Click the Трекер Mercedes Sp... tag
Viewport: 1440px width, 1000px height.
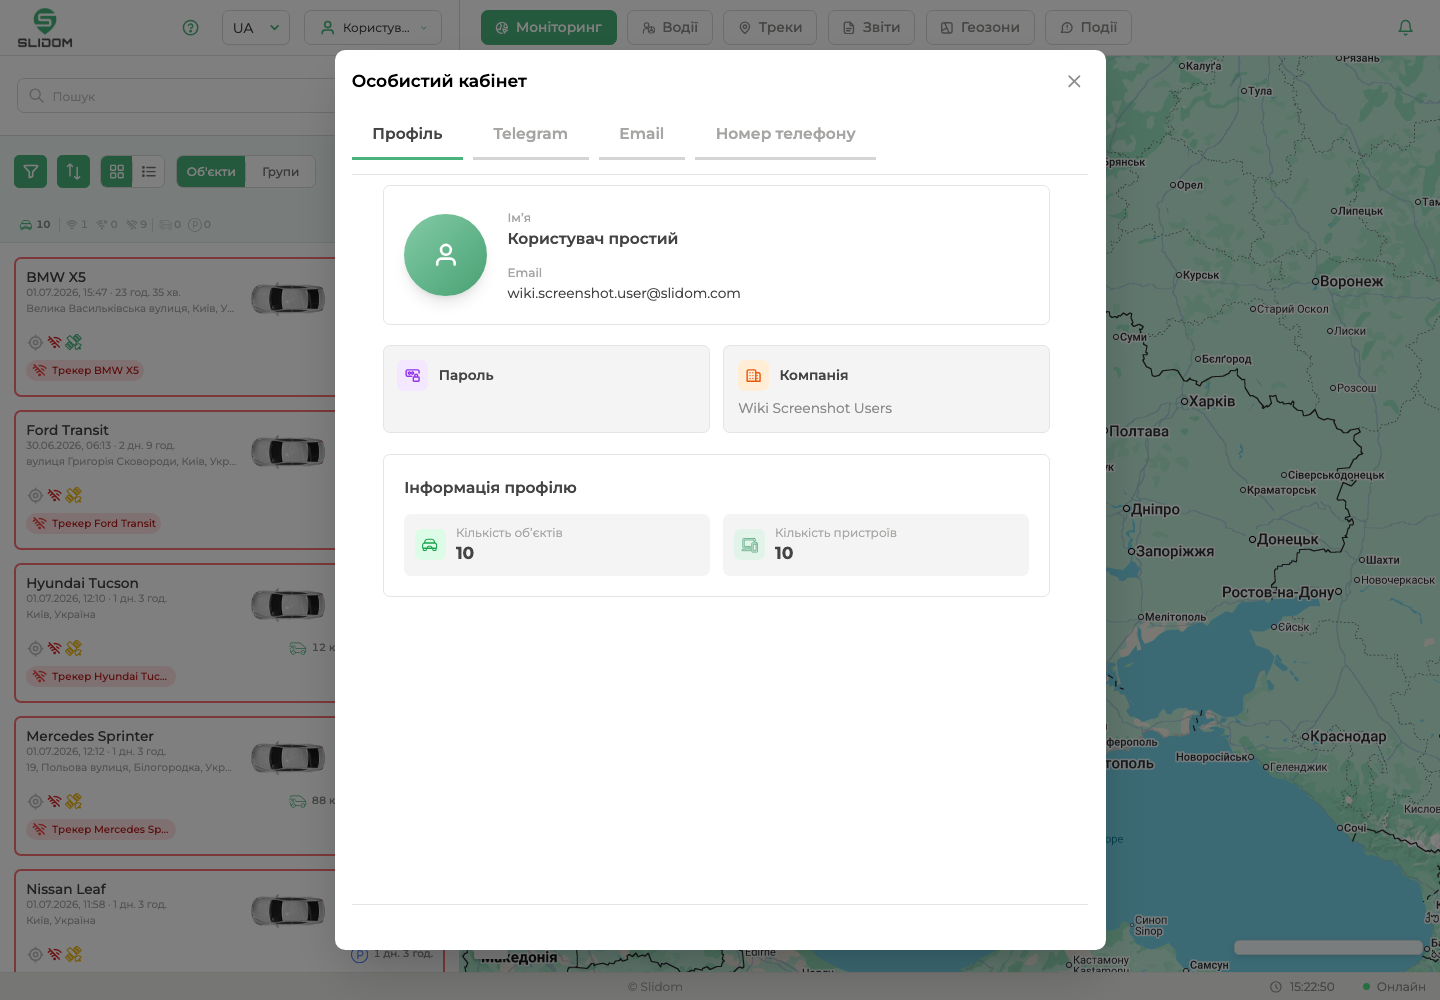click(x=101, y=830)
